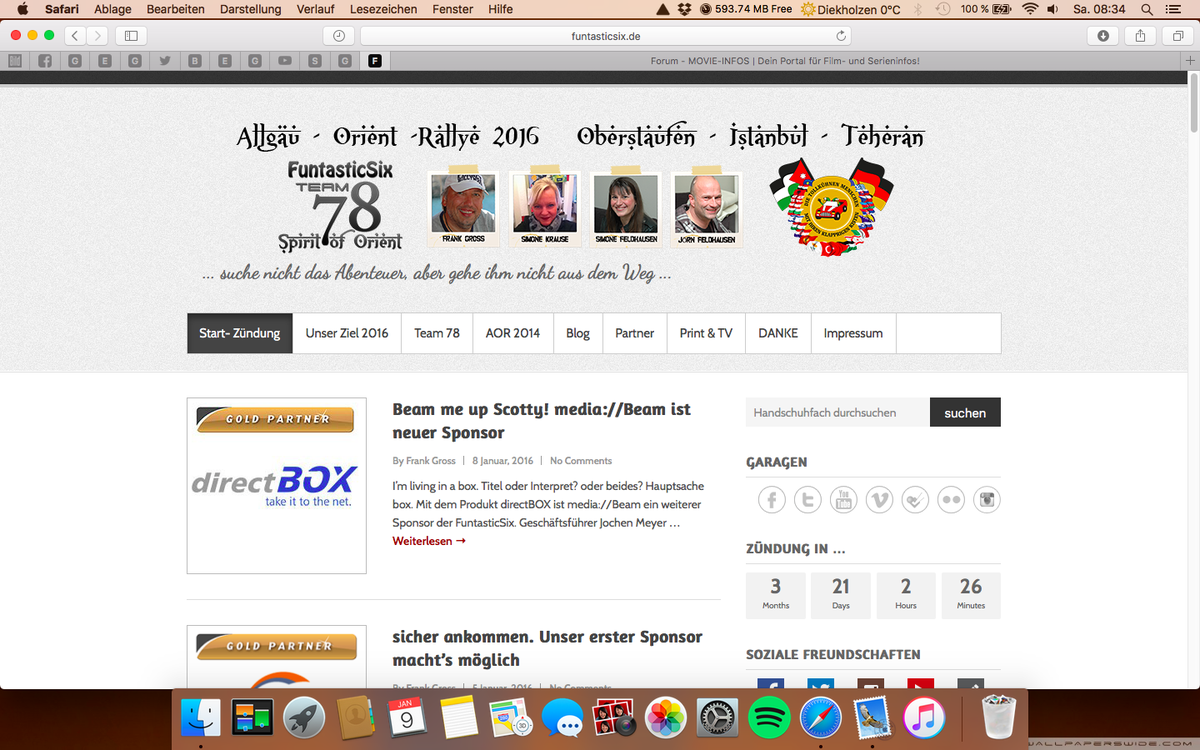1200x750 pixels.
Task: Open the Apple menu
Action: 22,9
